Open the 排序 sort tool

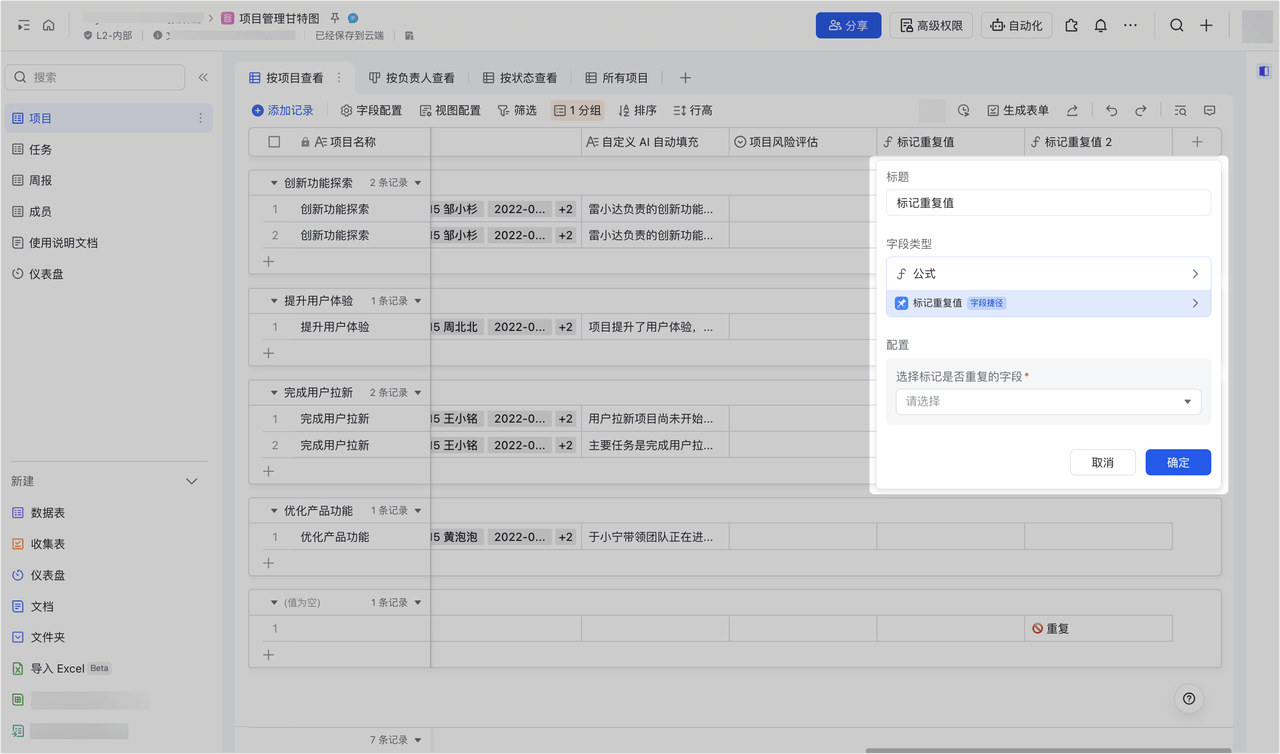click(x=638, y=111)
